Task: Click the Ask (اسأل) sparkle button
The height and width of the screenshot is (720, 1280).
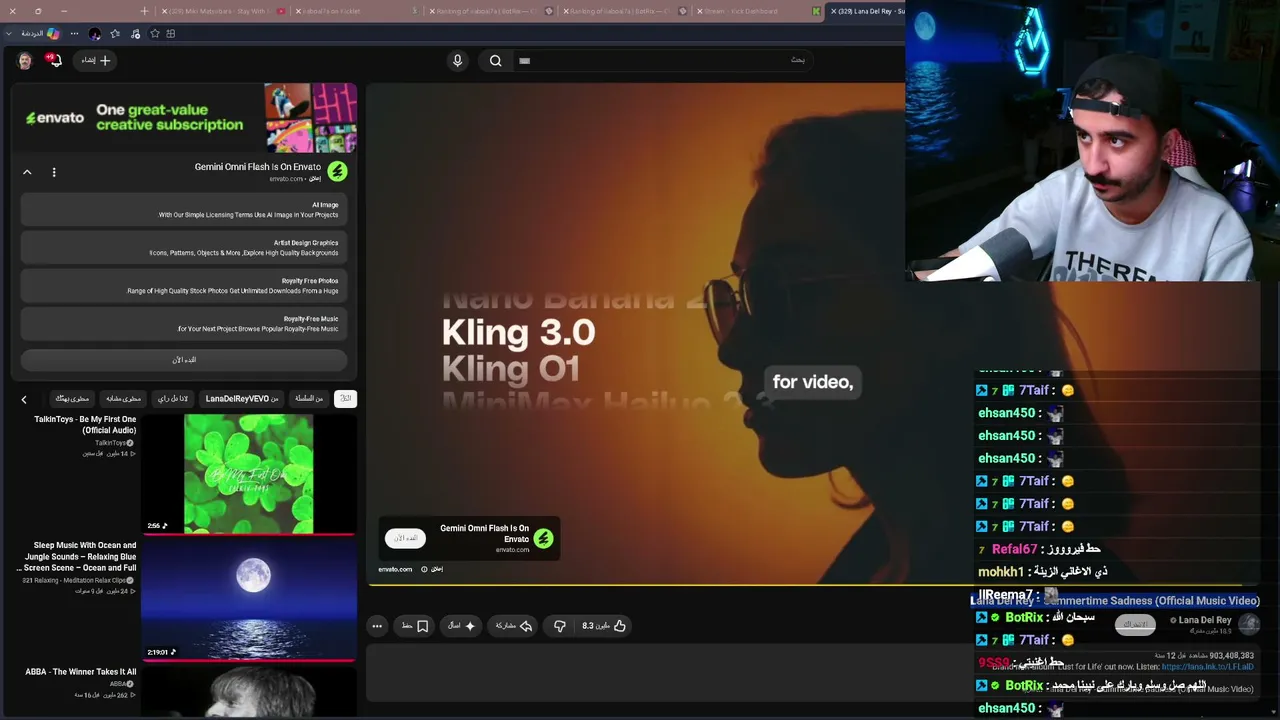Action: pyautogui.click(x=461, y=626)
